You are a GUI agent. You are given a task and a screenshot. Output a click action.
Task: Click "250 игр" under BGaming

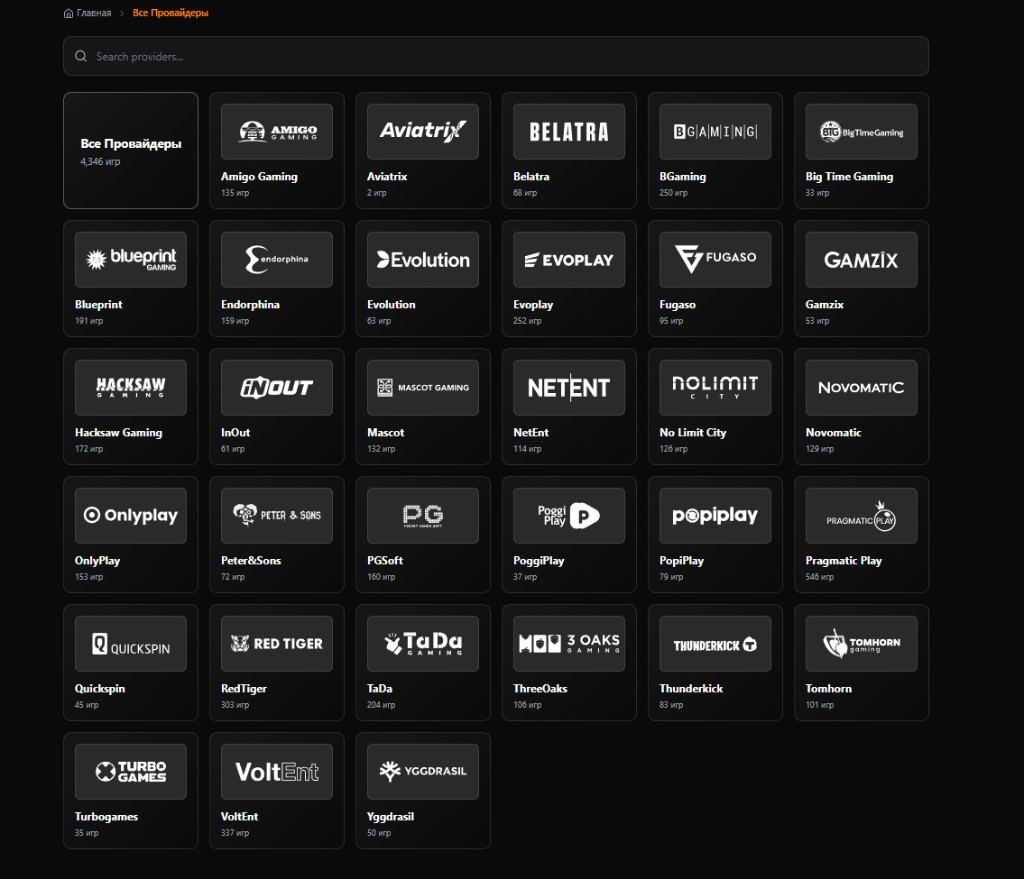click(673, 193)
